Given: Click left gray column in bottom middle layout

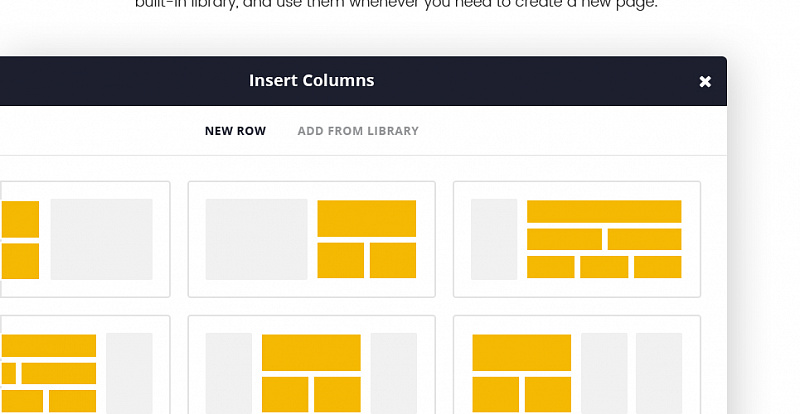Looking at the screenshot, I should pyautogui.click(x=229, y=373).
